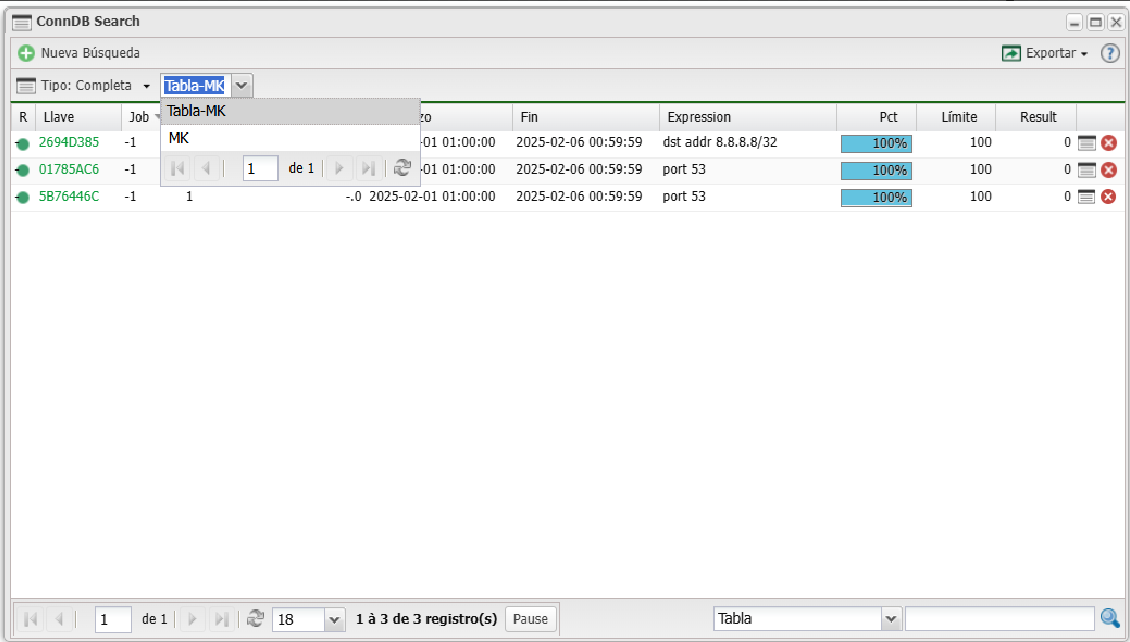1130x642 pixels.
Task: Expand the page size 18 combo box
Action: (335, 620)
